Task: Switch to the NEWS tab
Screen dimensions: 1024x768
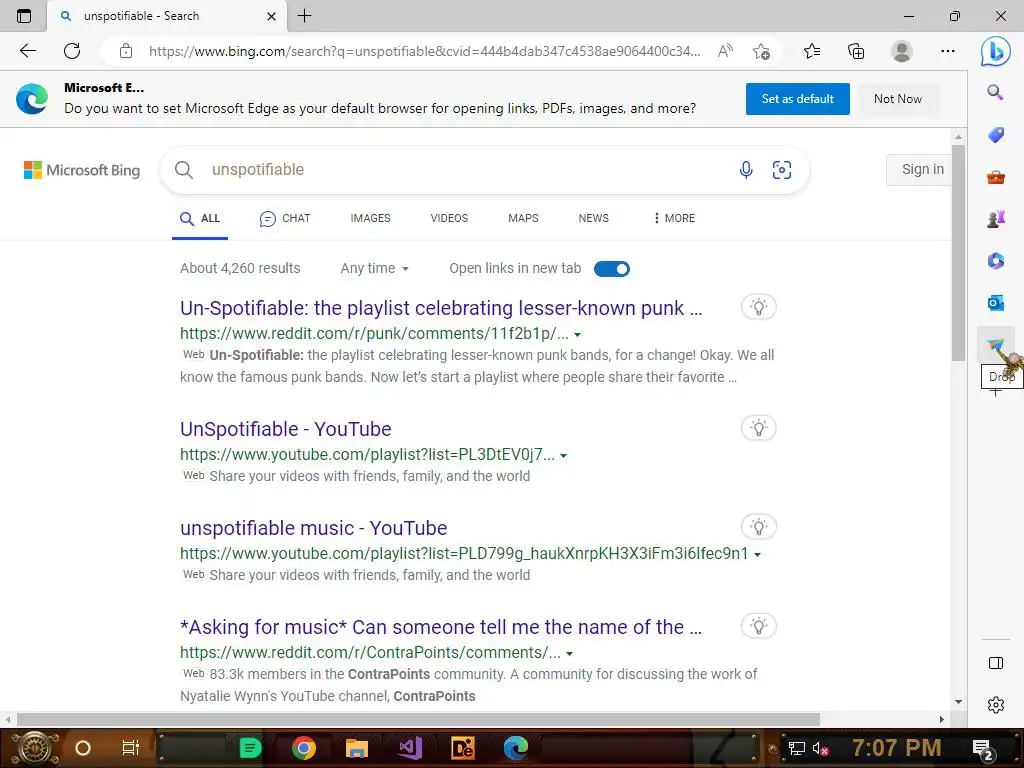Action: pos(594,218)
